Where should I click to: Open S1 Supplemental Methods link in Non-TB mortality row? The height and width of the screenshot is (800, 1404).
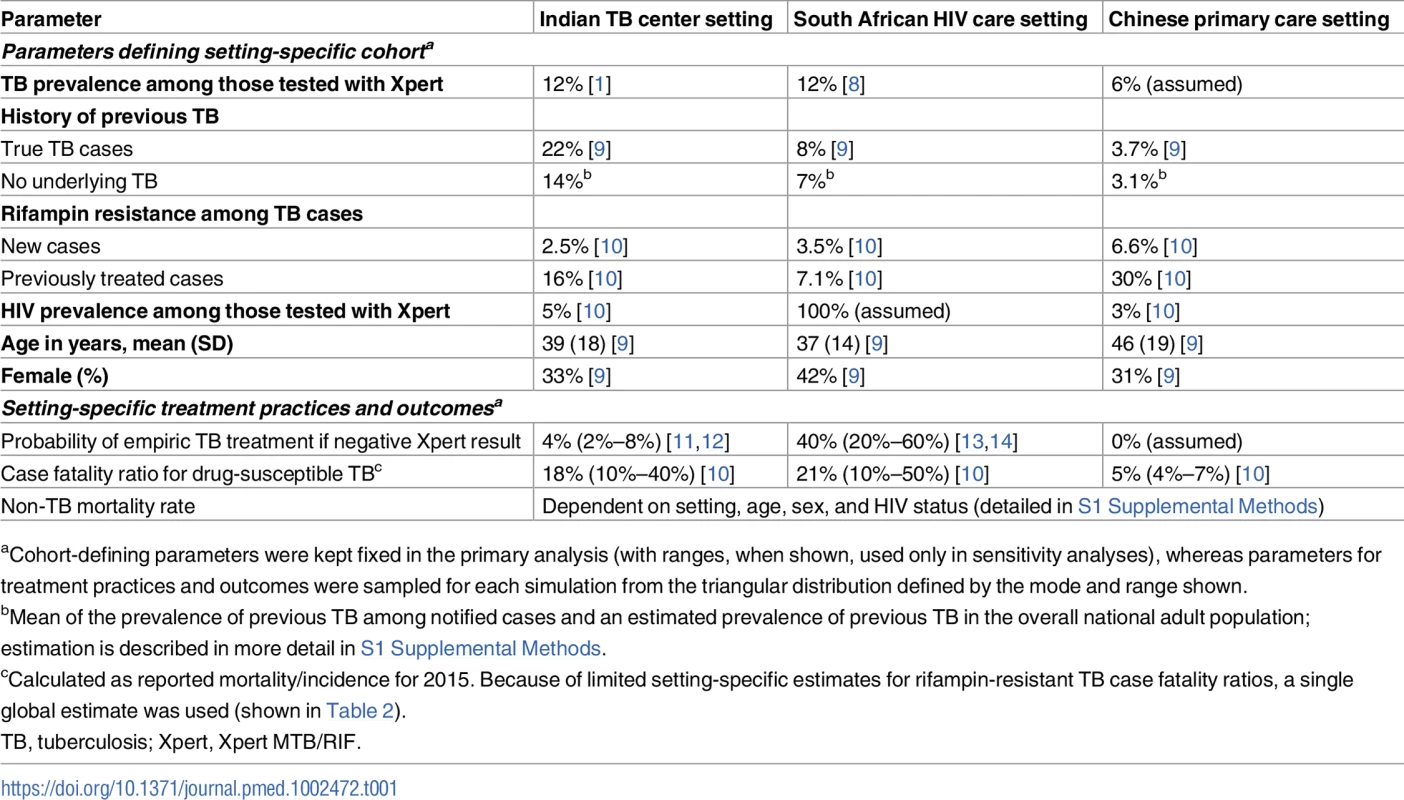point(1197,506)
